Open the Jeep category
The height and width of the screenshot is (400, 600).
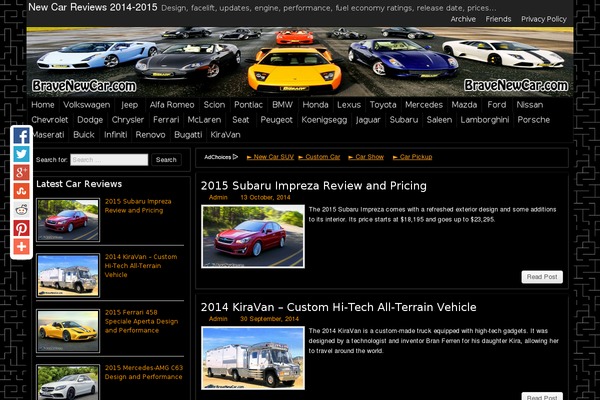129,105
